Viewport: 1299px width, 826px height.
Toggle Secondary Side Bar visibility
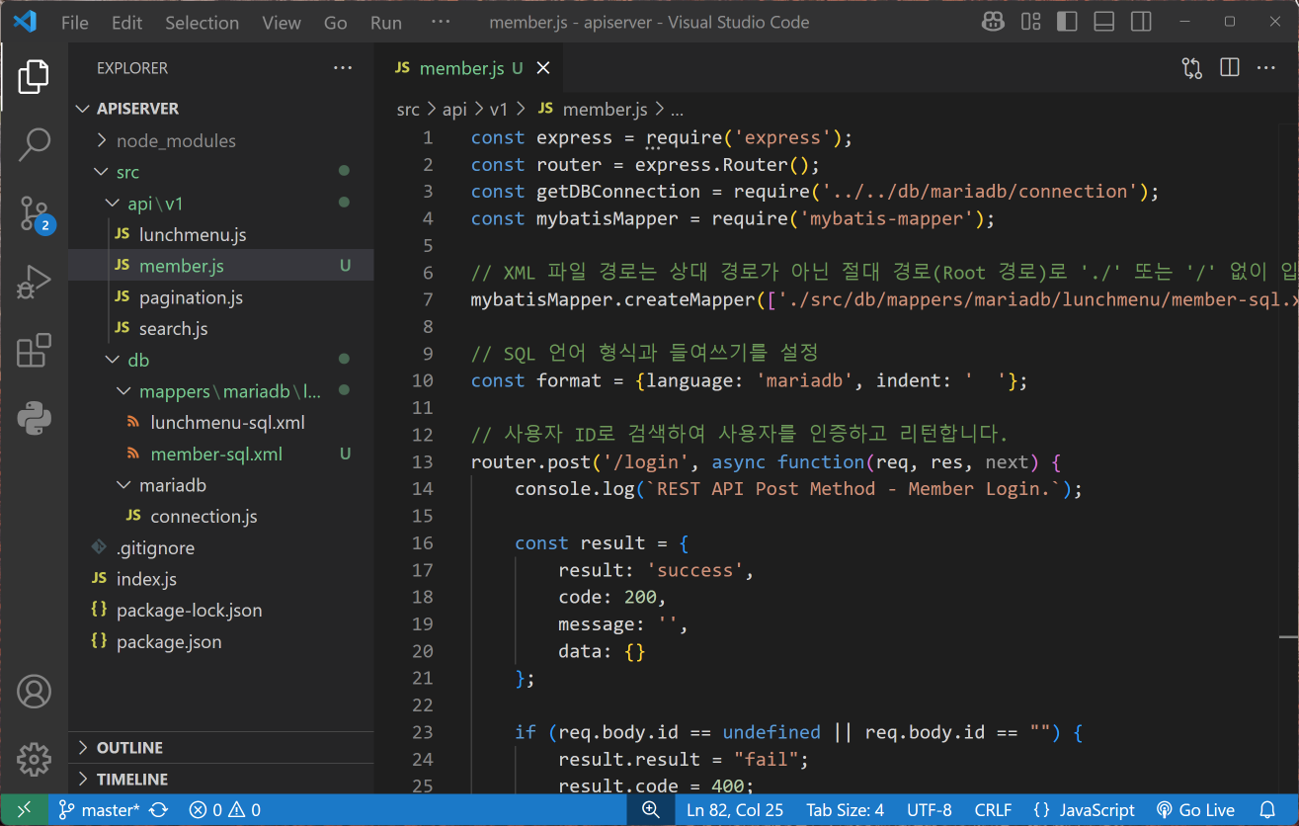click(x=1141, y=21)
